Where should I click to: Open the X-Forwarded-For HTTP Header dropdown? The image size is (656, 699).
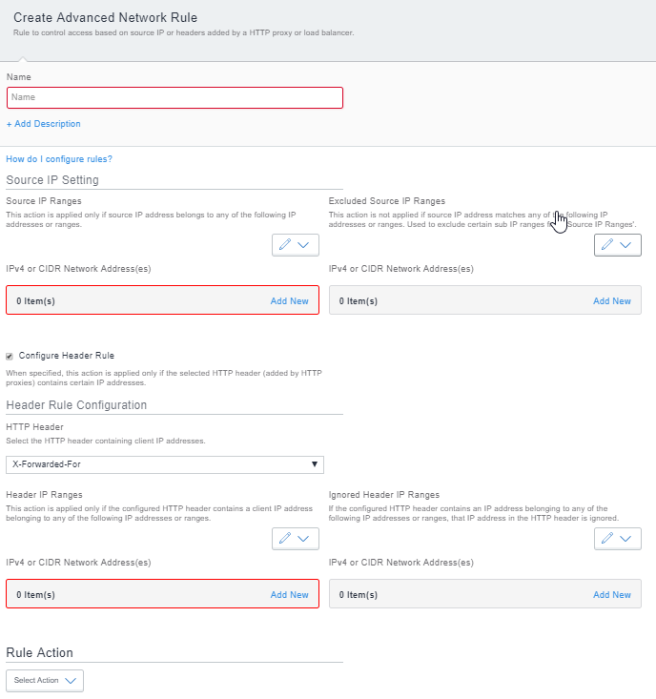165,464
